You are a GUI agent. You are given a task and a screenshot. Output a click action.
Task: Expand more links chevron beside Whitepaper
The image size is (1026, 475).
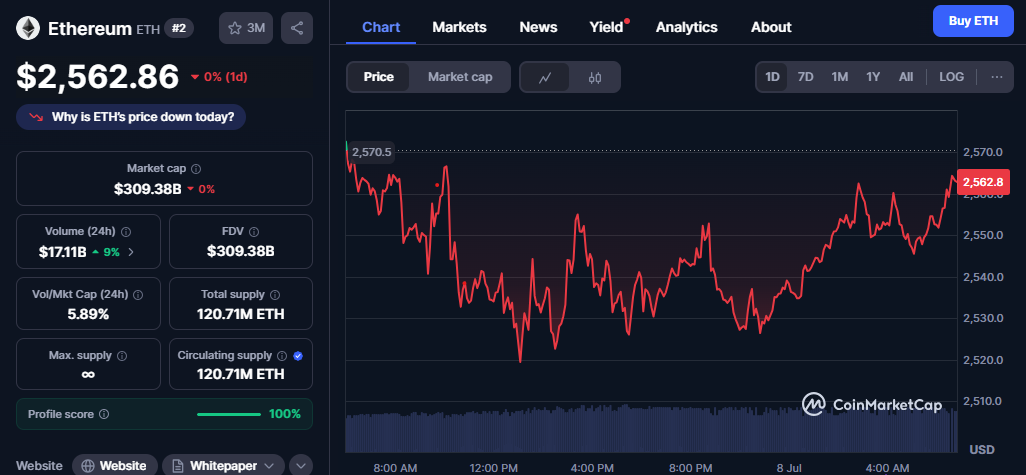301,466
